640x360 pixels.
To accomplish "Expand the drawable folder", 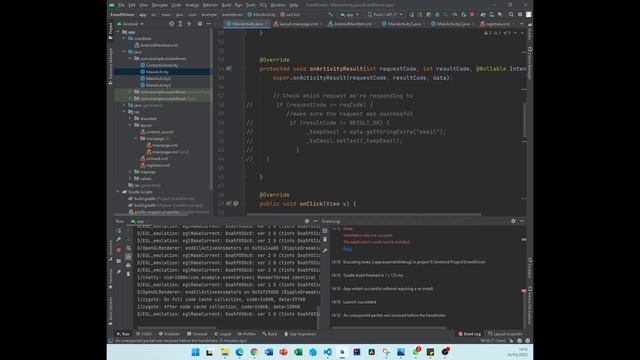I will [x=130, y=118].
